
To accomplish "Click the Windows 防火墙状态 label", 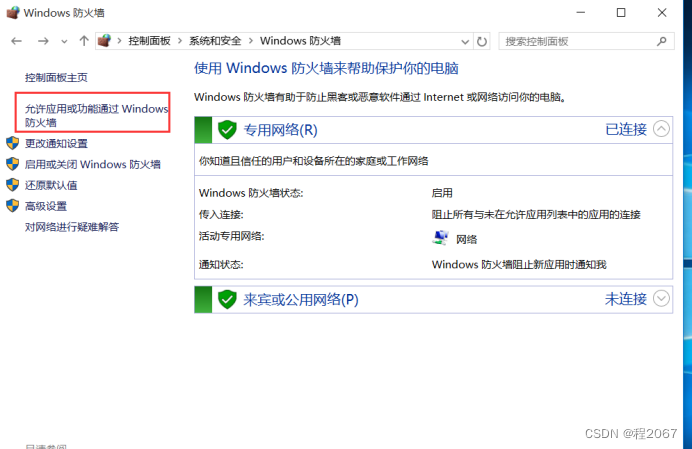I will [x=251, y=193].
